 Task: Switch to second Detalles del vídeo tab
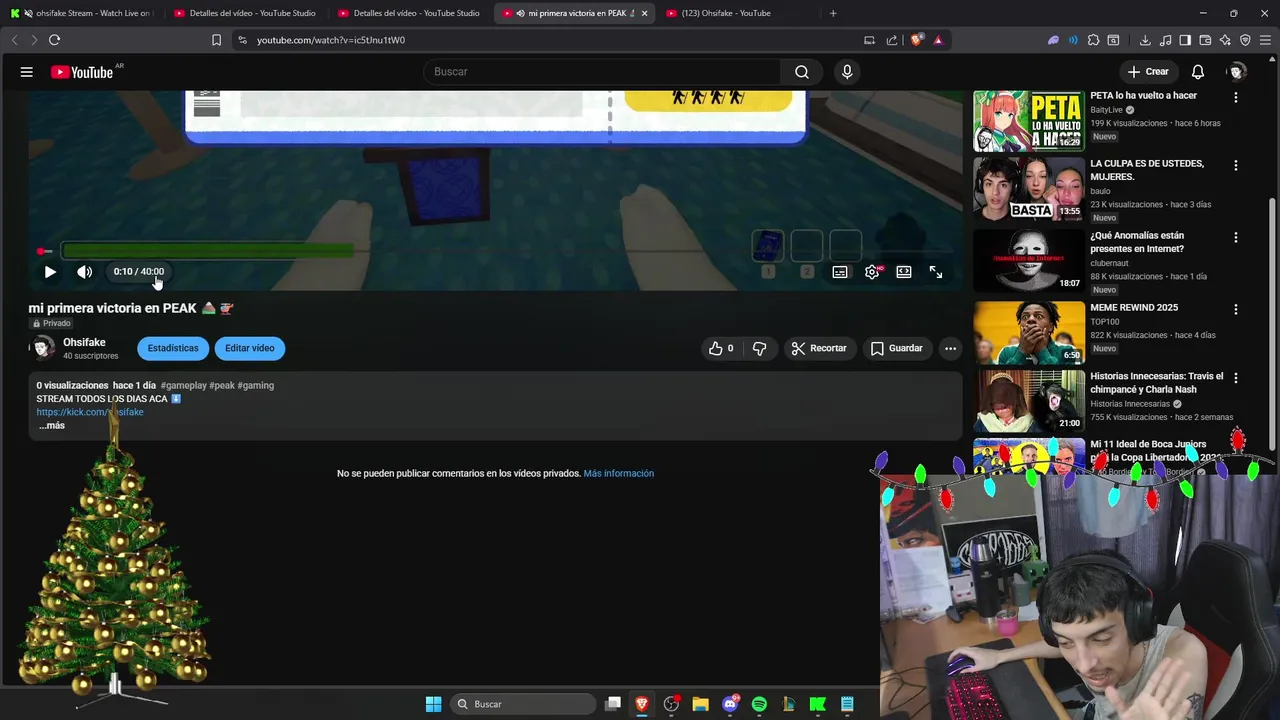(410, 13)
